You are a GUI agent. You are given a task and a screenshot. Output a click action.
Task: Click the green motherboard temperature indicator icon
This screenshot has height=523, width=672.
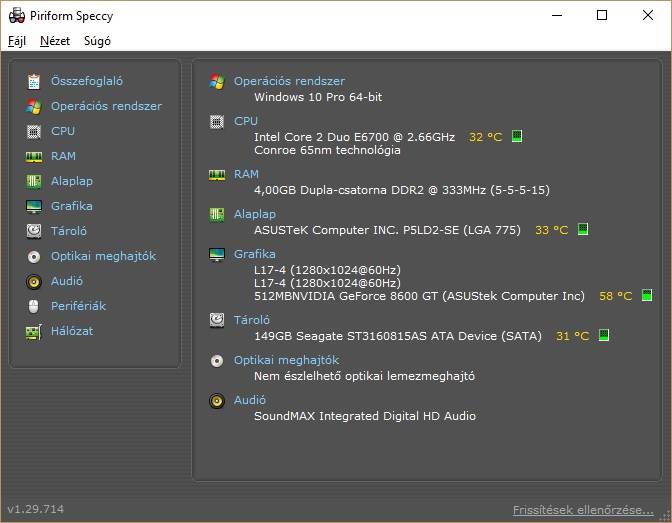click(583, 229)
